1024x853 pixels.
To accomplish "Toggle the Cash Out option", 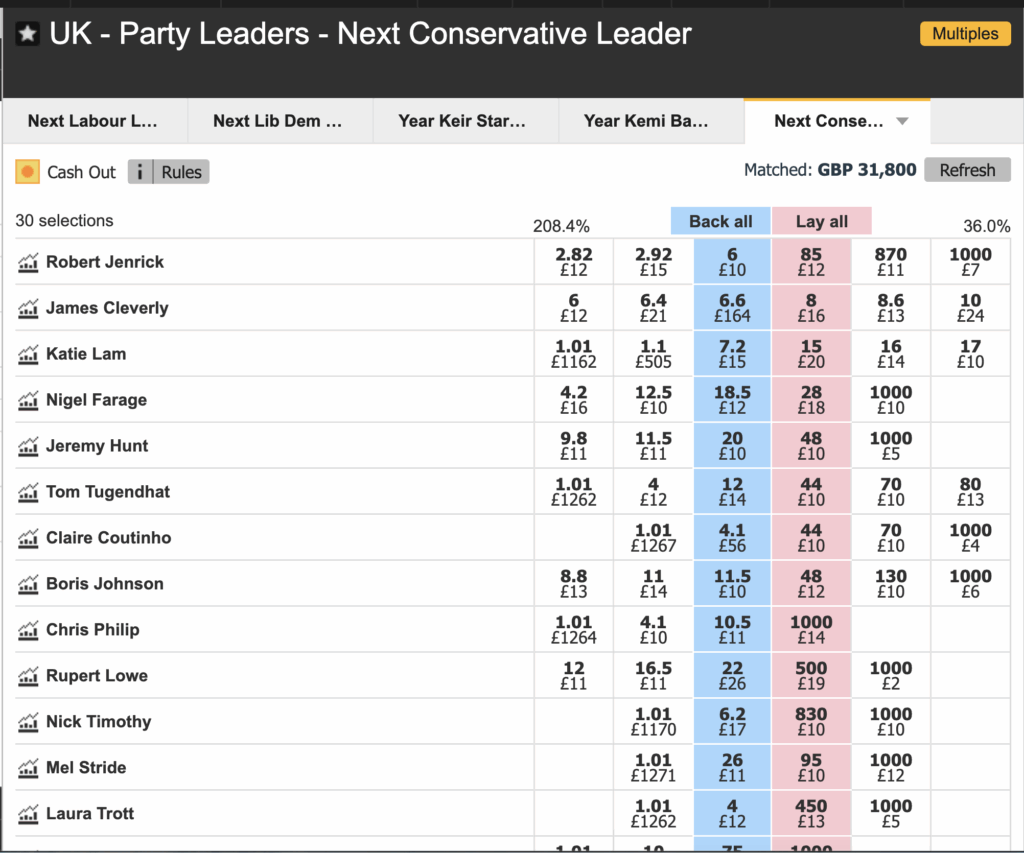I will (x=28, y=172).
